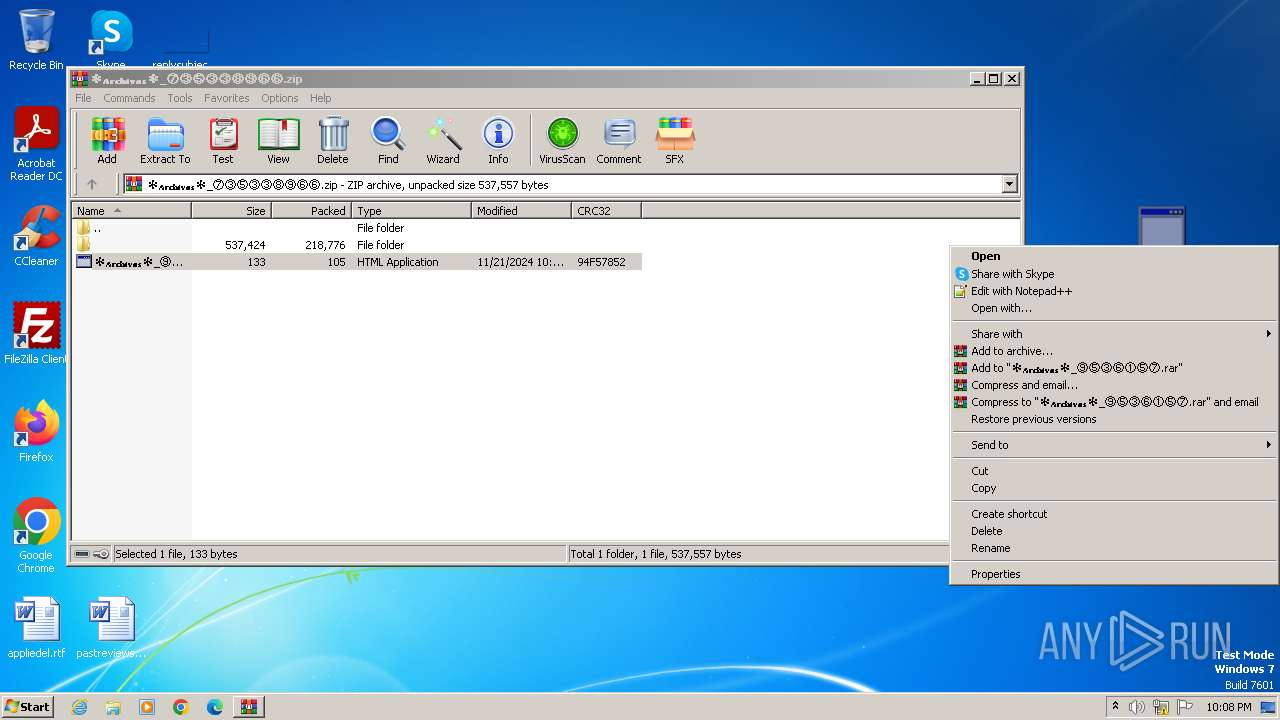
Task: Show hidden tray icons arrow
Action: click(x=1115, y=707)
